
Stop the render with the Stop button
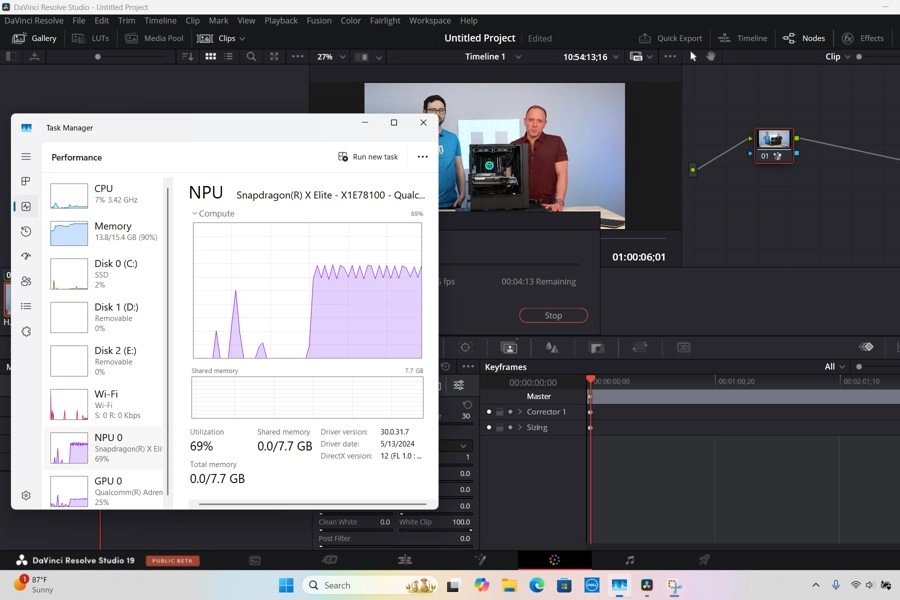(553, 315)
